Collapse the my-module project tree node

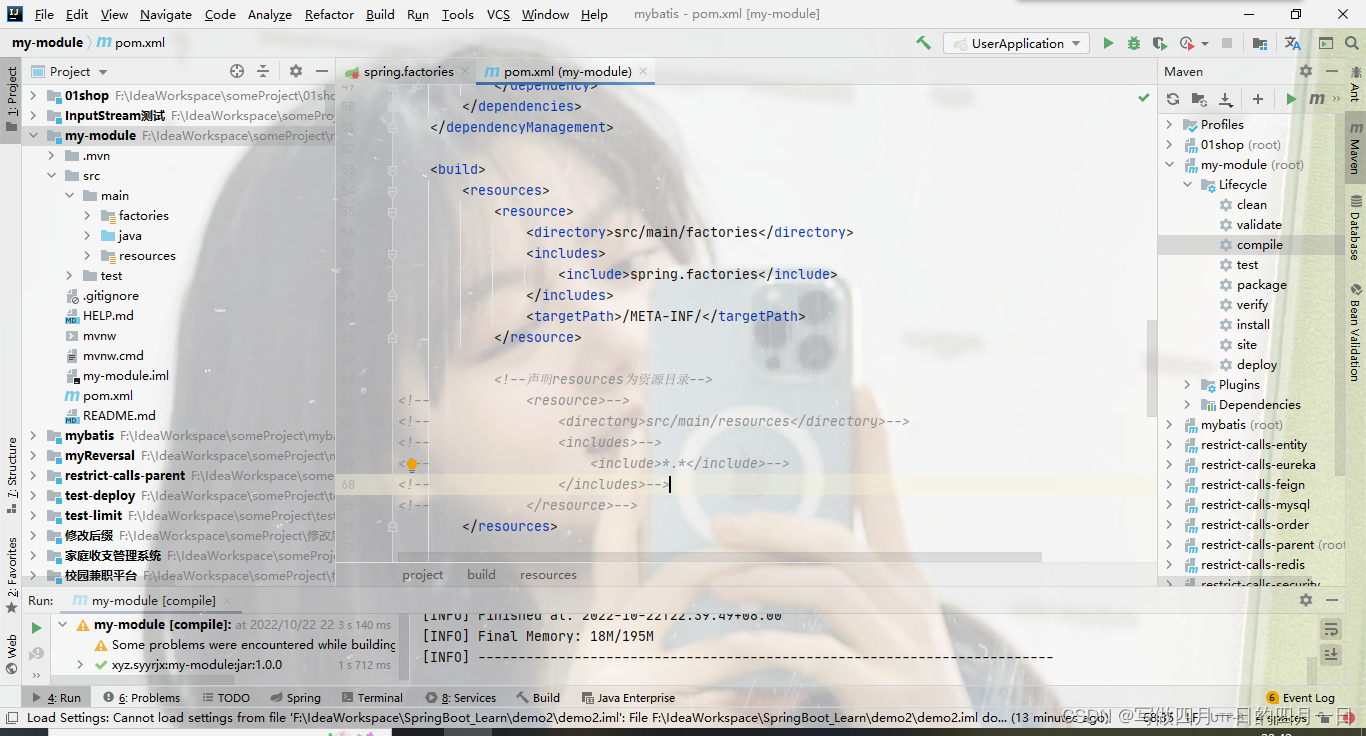pyautogui.click(x=33, y=135)
